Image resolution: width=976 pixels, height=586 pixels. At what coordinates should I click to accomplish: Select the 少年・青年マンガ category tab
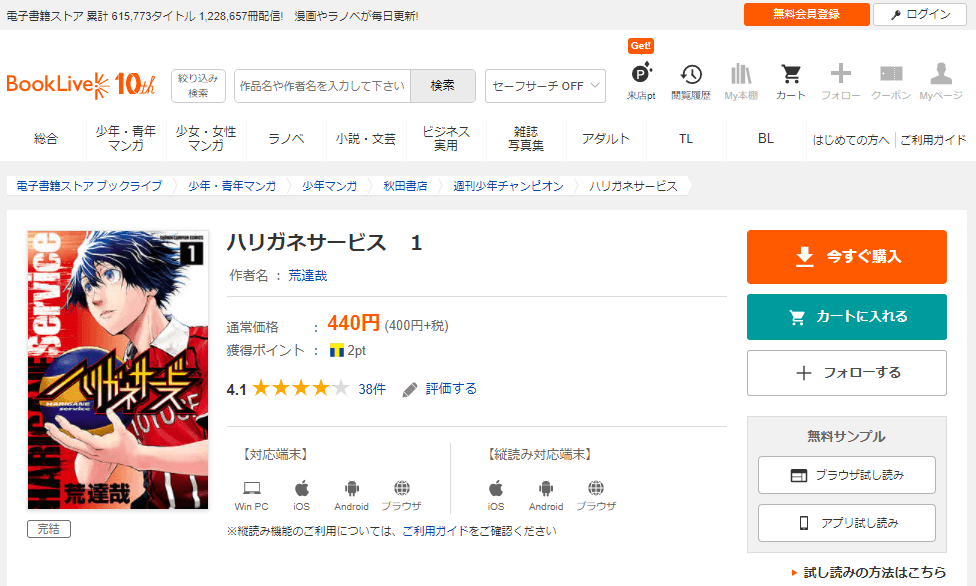126,139
